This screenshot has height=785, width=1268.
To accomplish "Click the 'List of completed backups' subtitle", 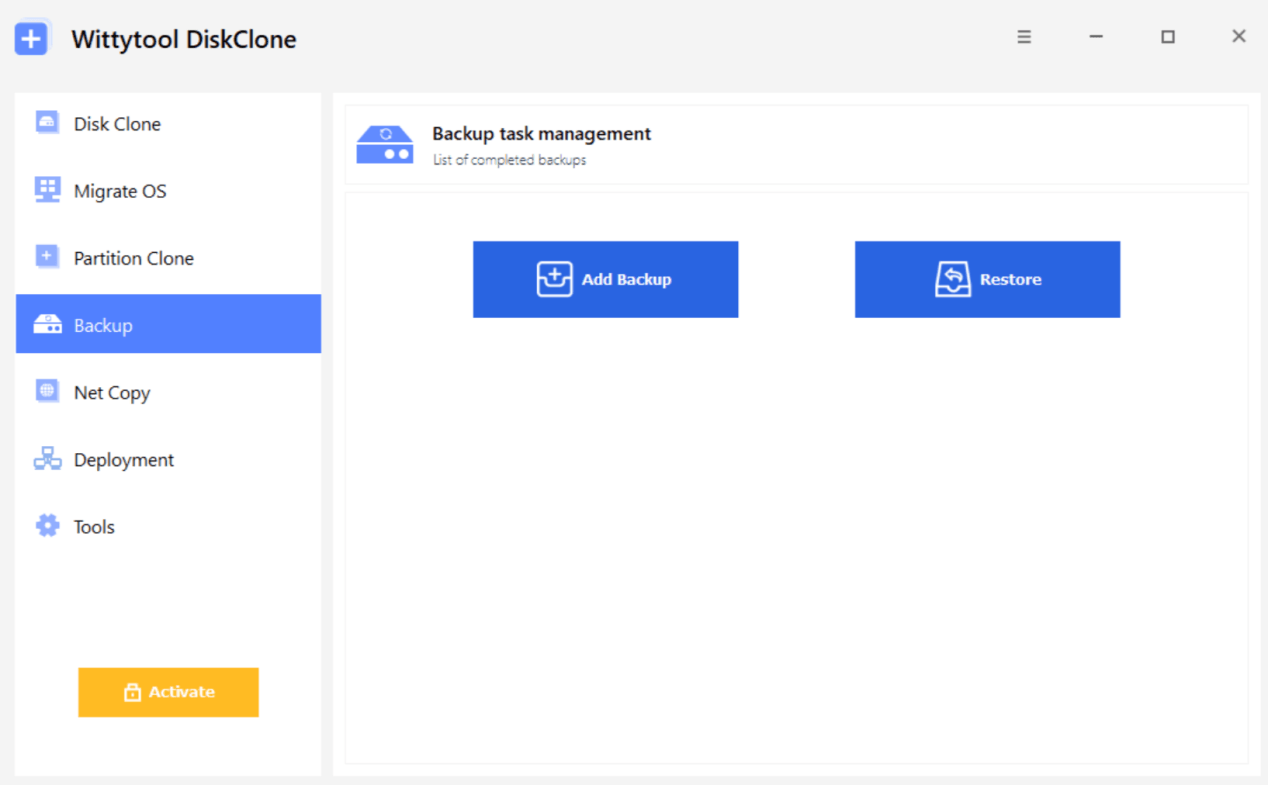I will [509, 160].
